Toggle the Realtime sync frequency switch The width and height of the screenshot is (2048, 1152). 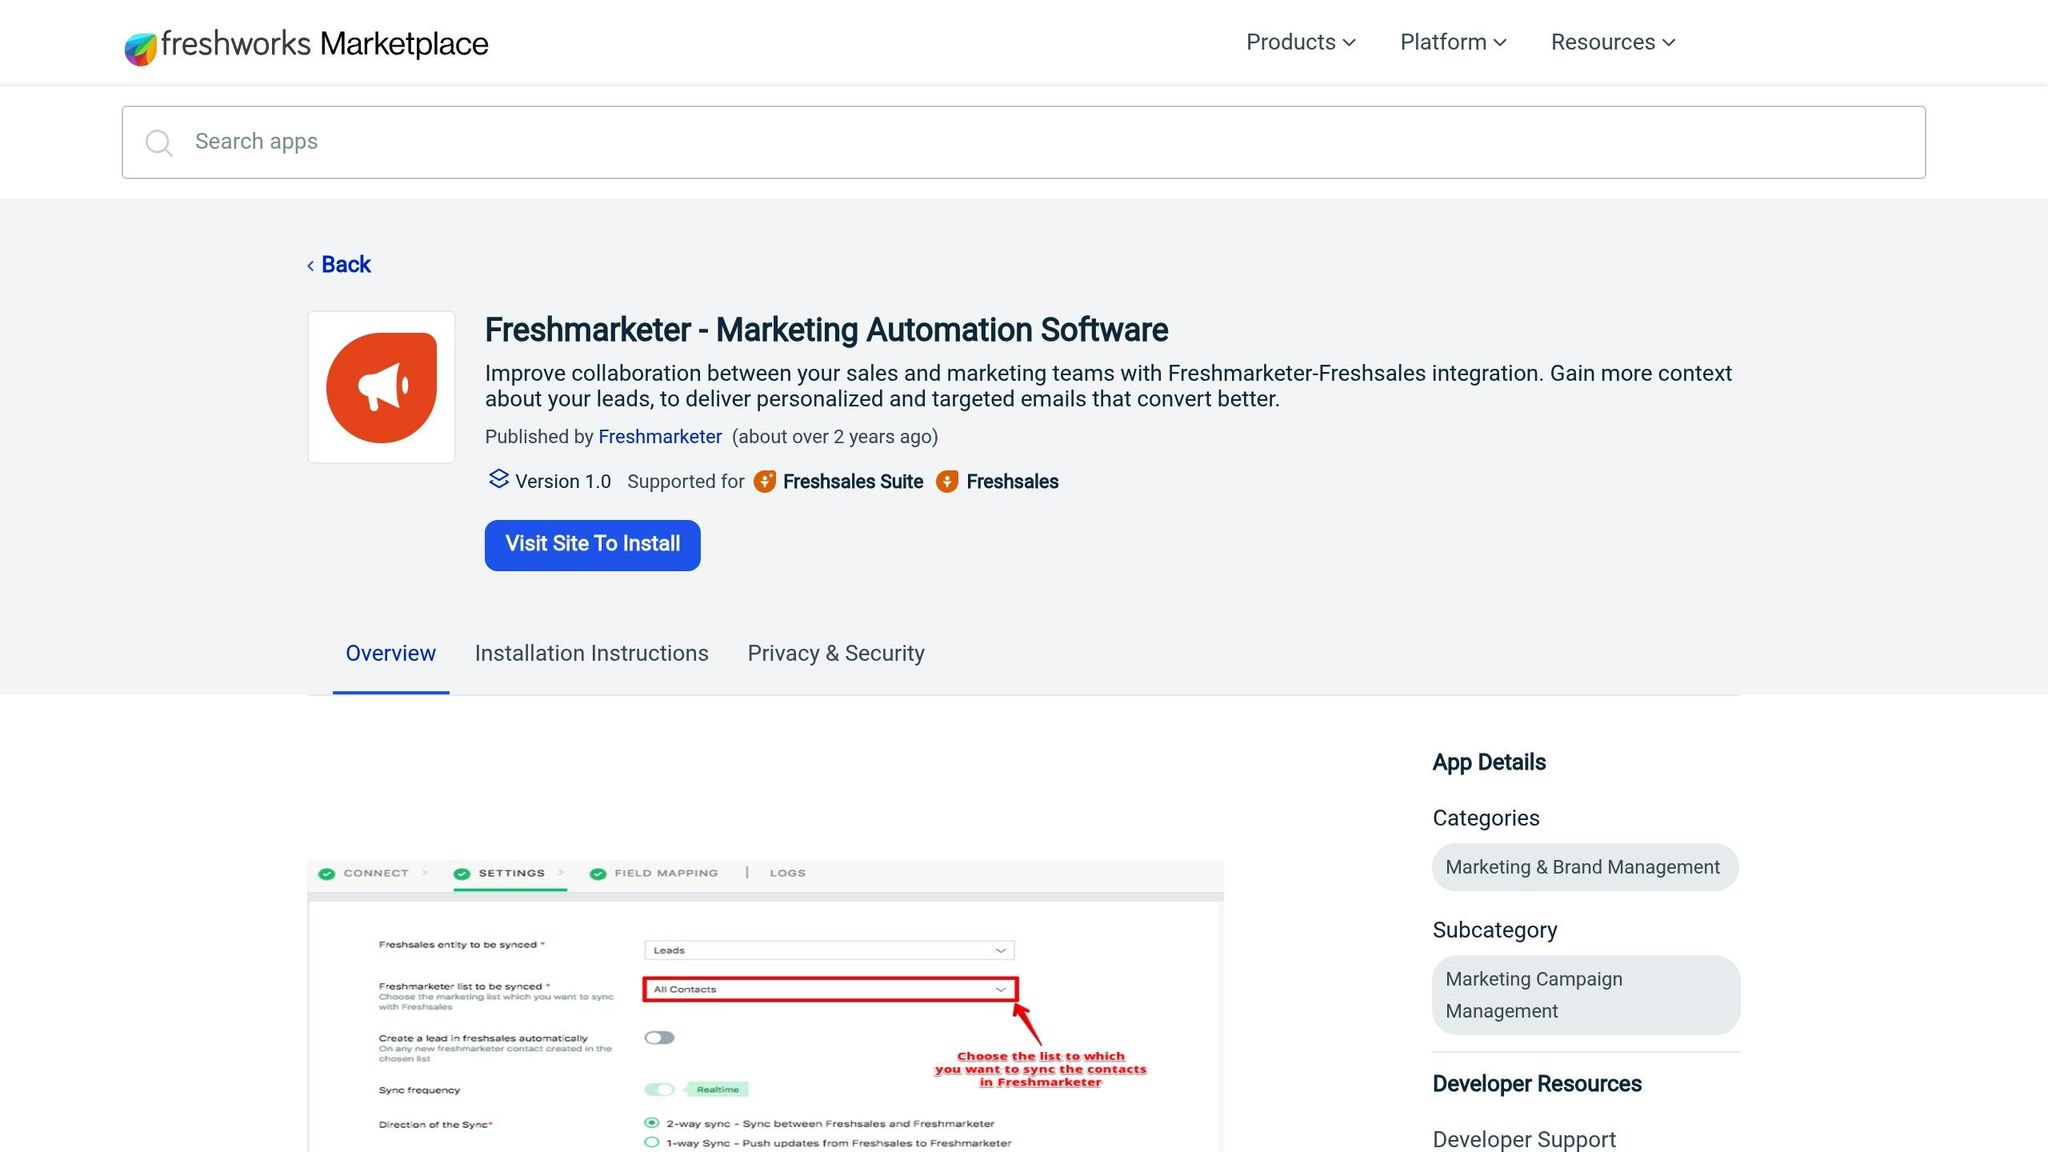point(659,1089)
